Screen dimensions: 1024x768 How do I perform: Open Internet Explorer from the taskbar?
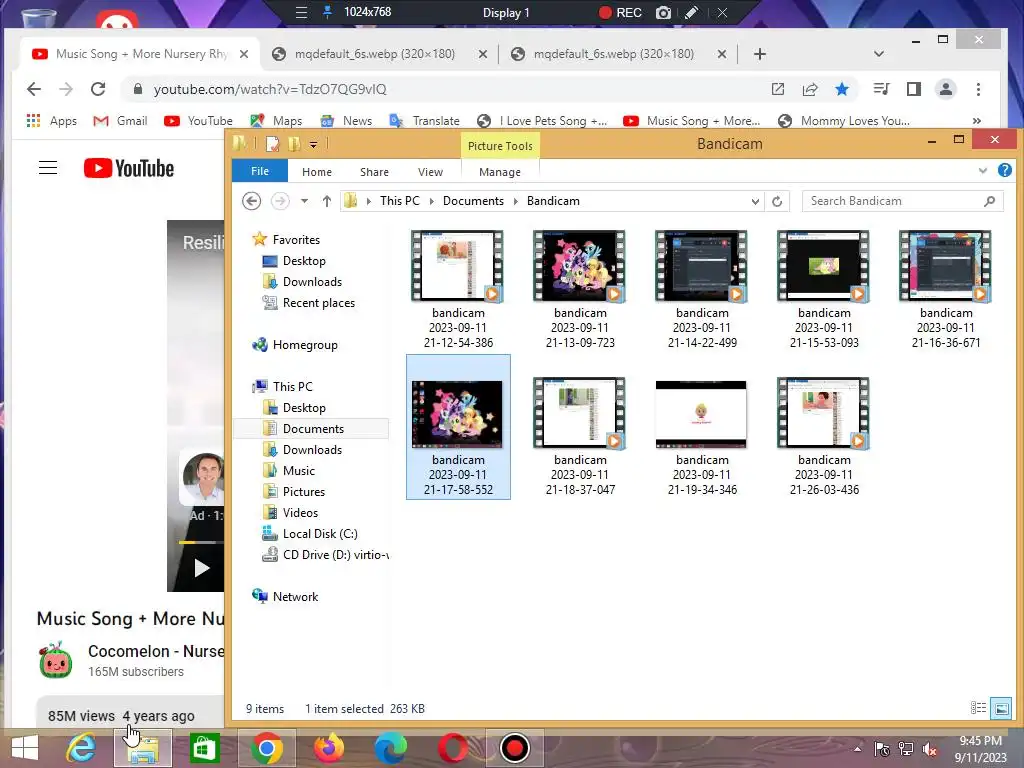coord(82,748)
